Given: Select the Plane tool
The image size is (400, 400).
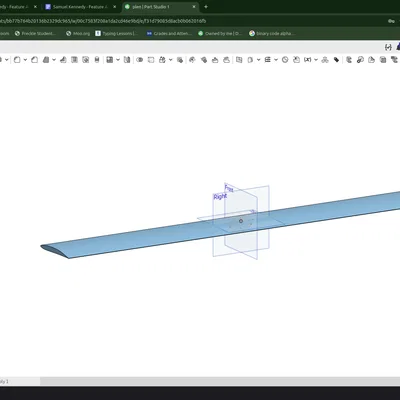Looking at the screenshot, I should pos(268,60).
